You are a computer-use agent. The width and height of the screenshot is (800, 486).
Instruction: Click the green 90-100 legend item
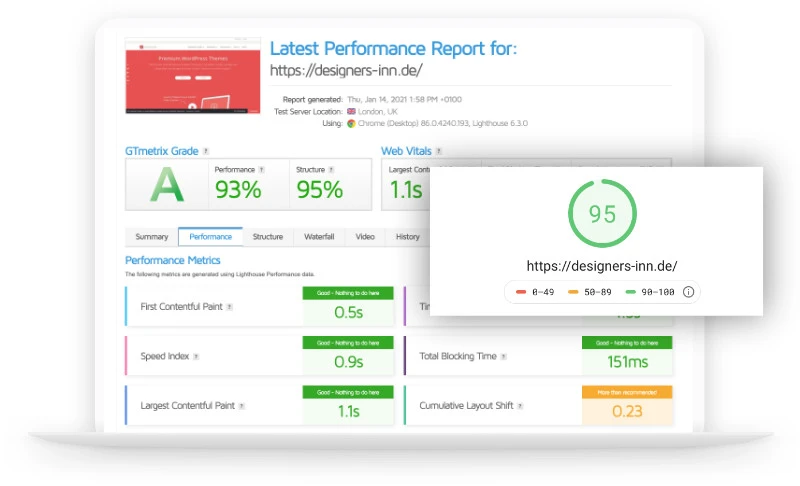pyautogui.click(x=650, y=292)
